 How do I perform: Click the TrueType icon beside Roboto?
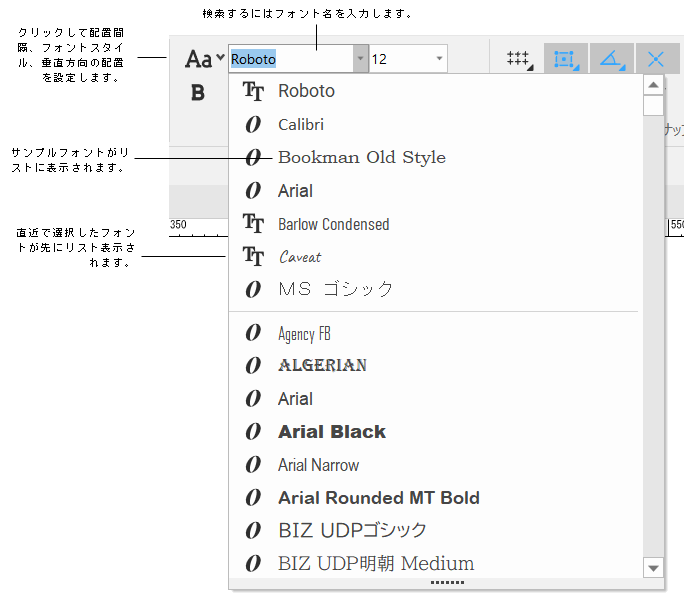pos(254,91)
